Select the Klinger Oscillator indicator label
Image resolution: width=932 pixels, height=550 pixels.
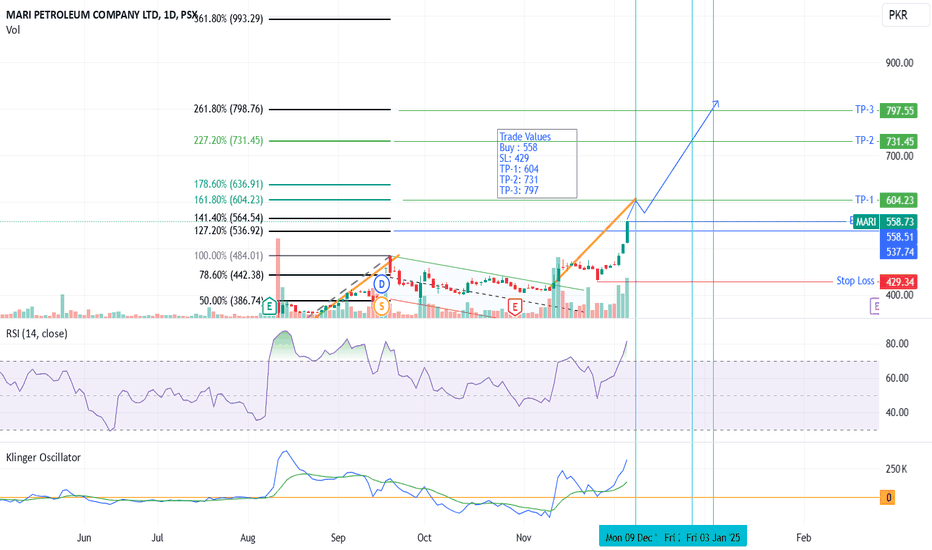43,457
